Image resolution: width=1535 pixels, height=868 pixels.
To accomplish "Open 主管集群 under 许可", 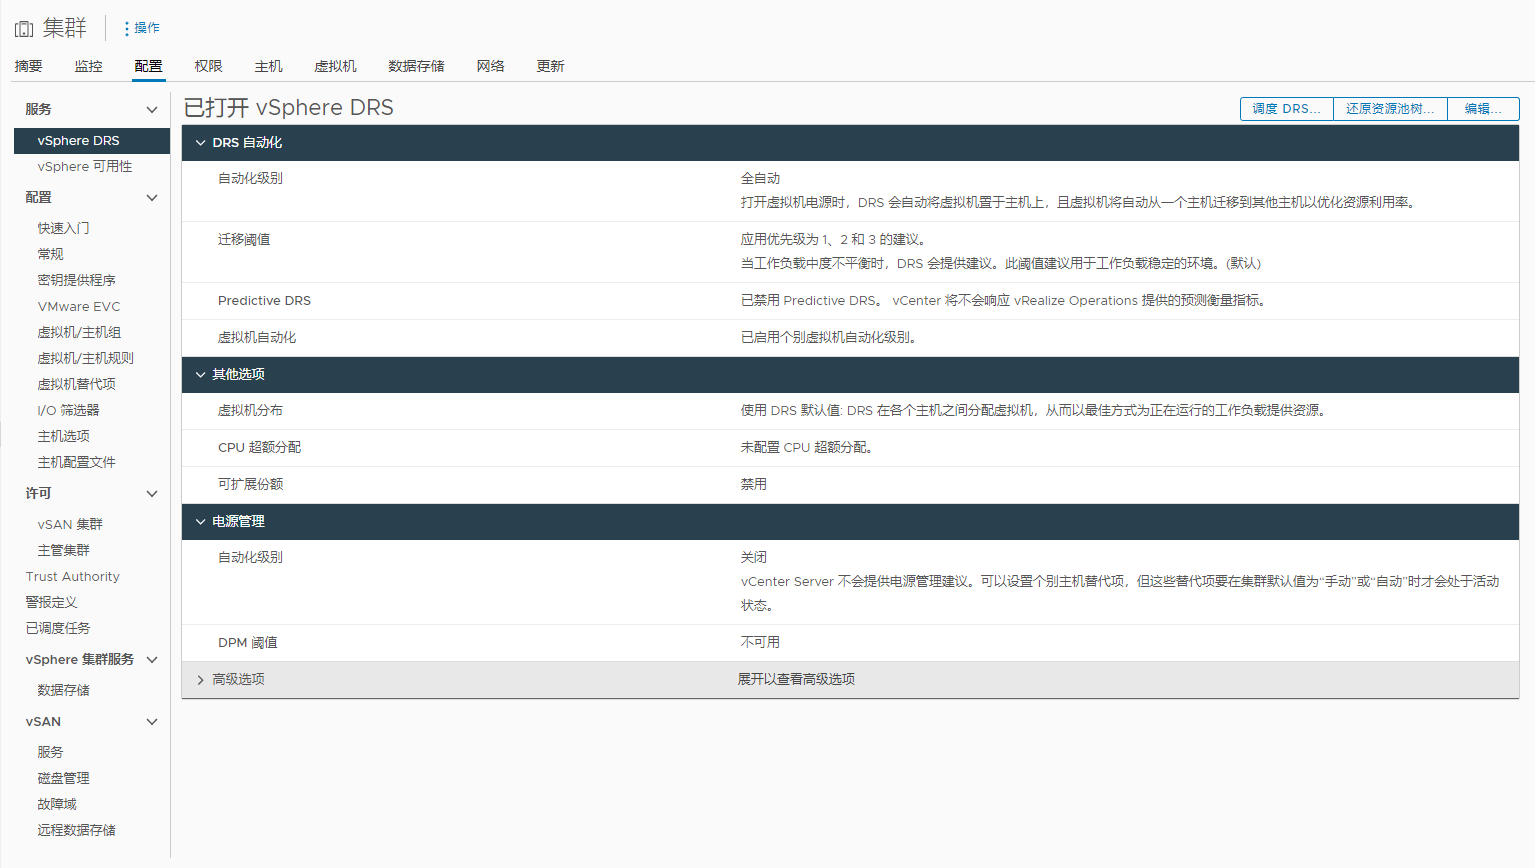I will (x=63, y=550).
